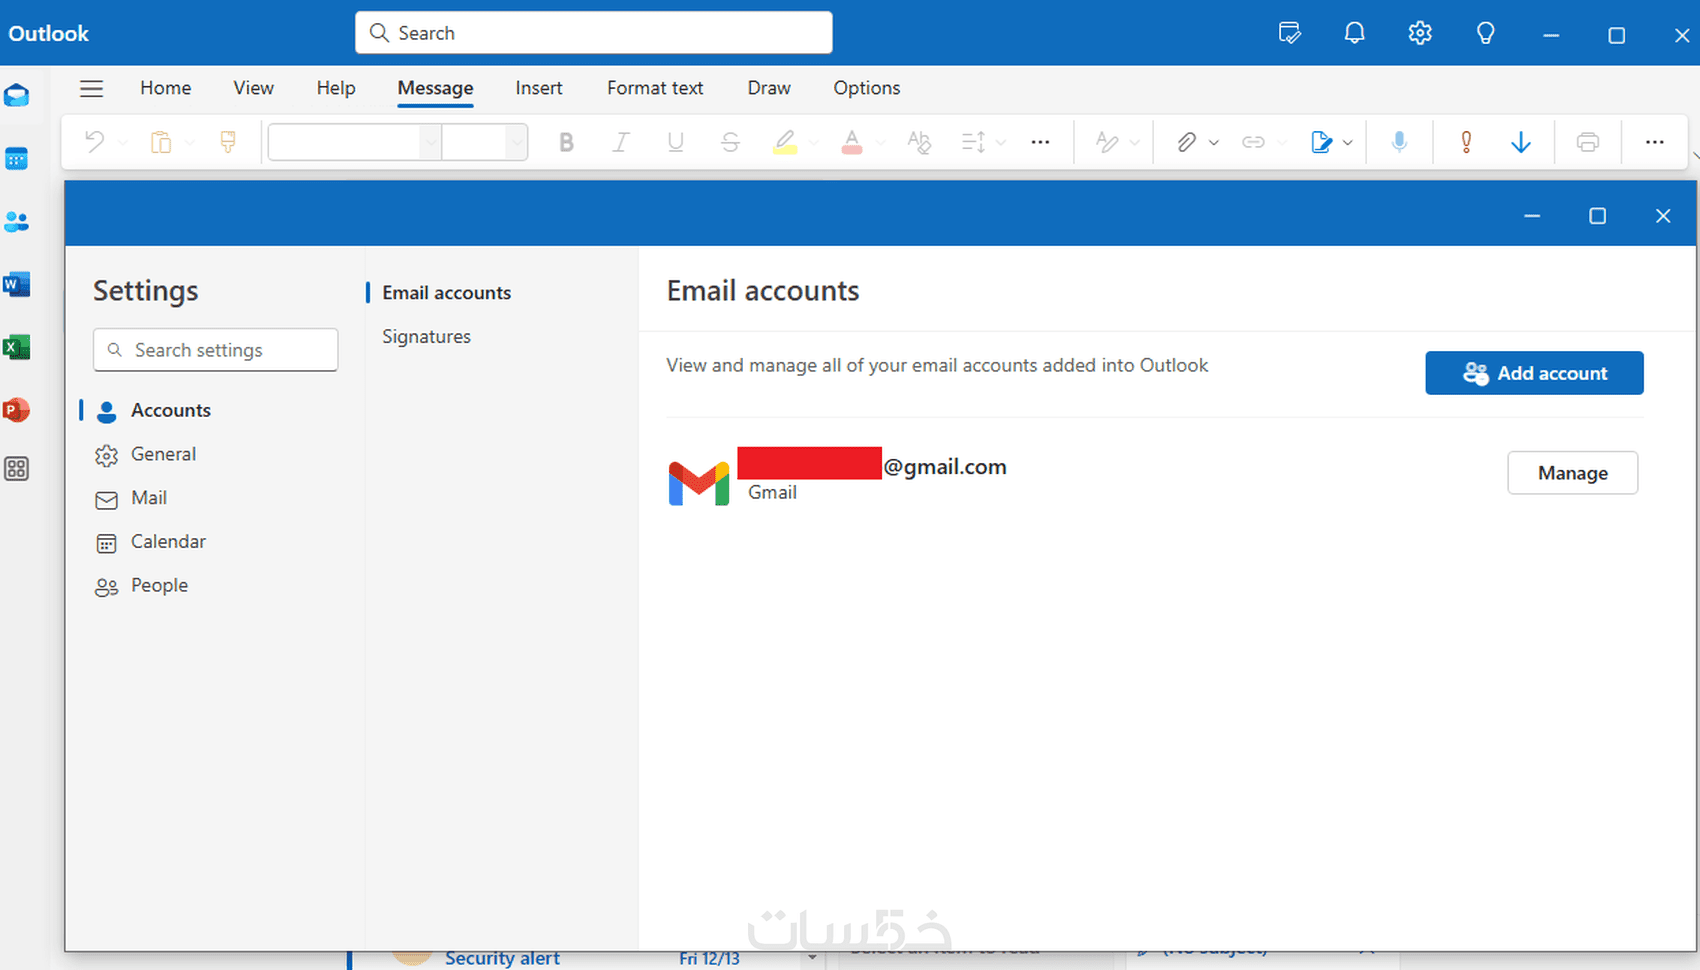This screenshot has height=970, width=1700.
Task: Open the notifications bell
Action: point(1354,33)
